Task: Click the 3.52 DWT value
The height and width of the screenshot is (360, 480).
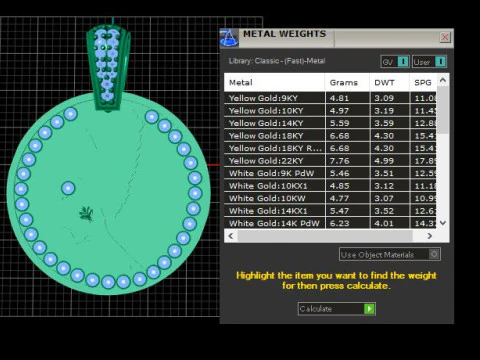Action: 384,211
